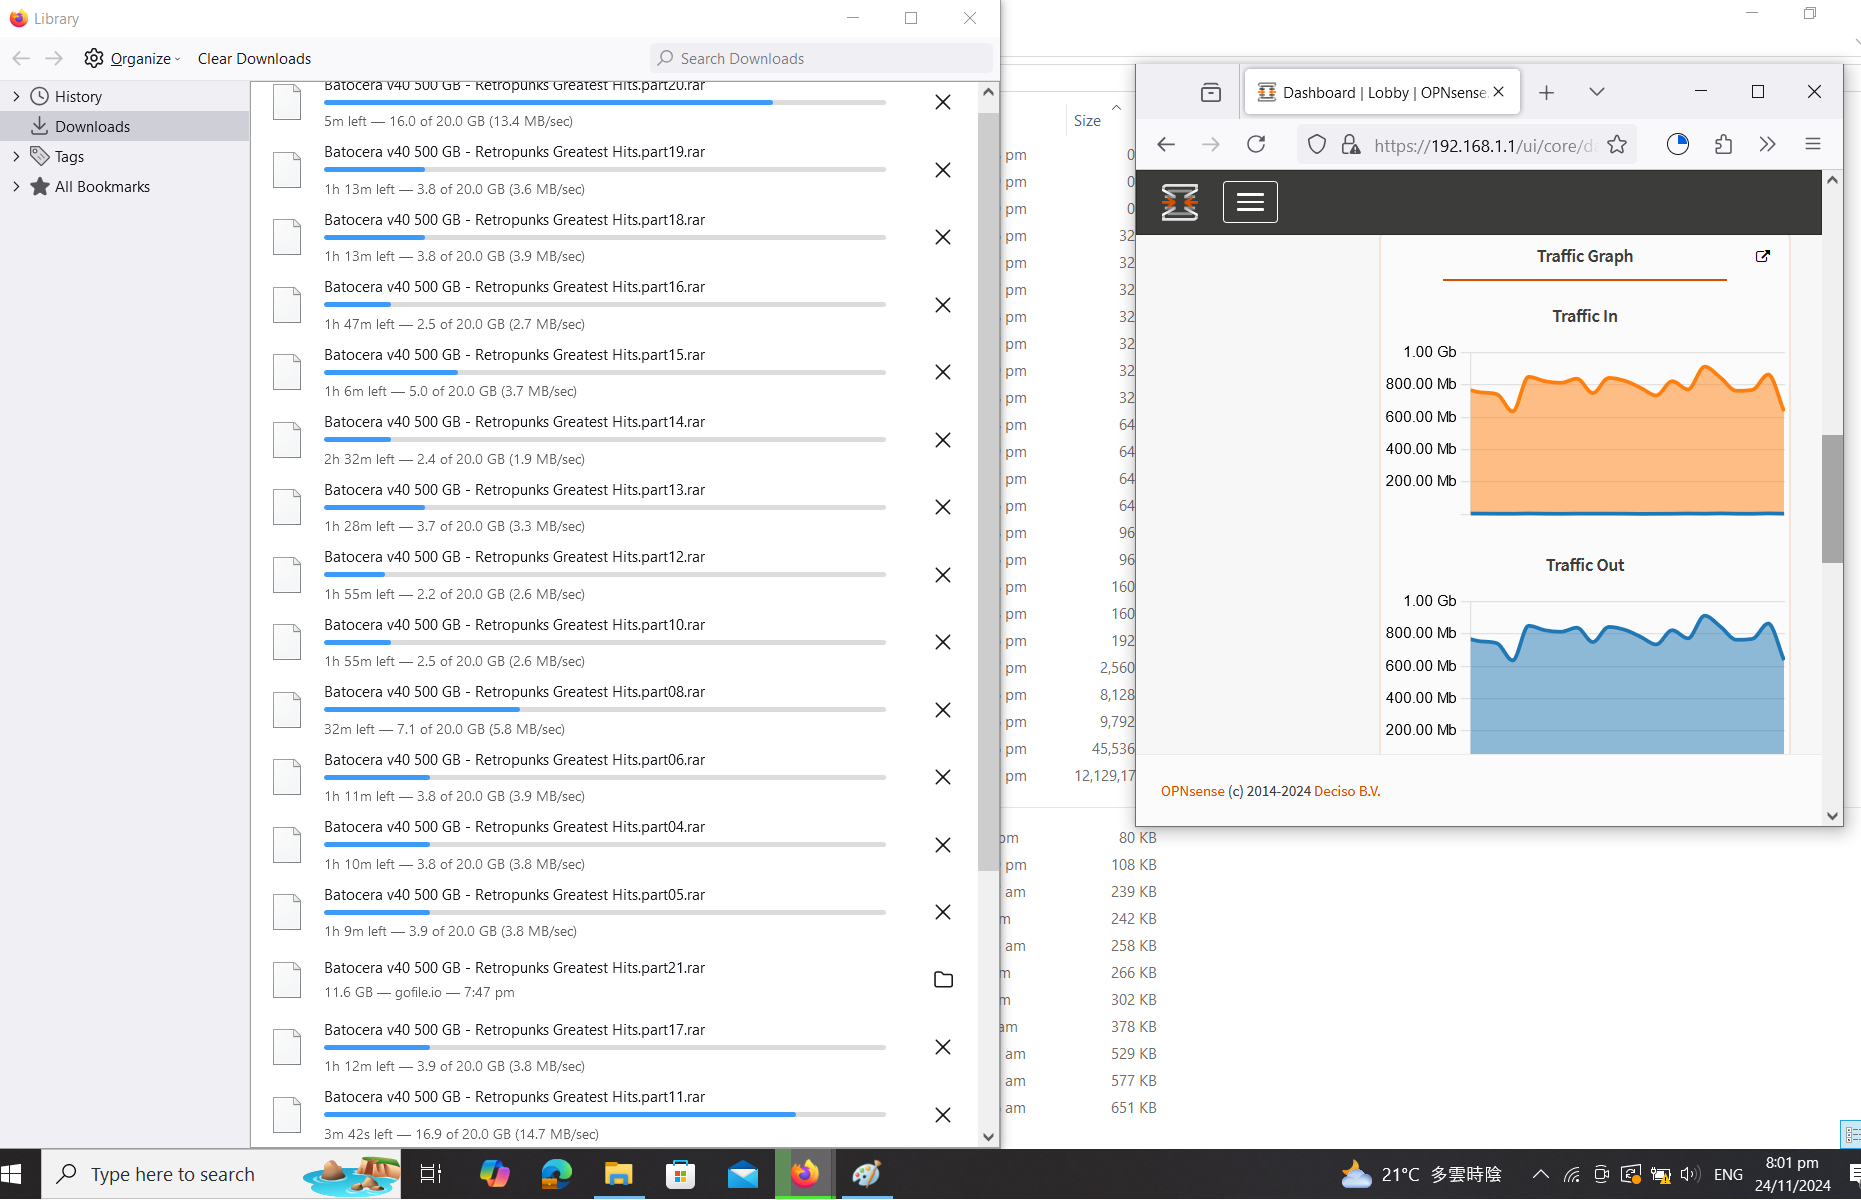Click progress bar of part11.rar download
Screen dimensions: 1861x1200
tap(605, 1114)
